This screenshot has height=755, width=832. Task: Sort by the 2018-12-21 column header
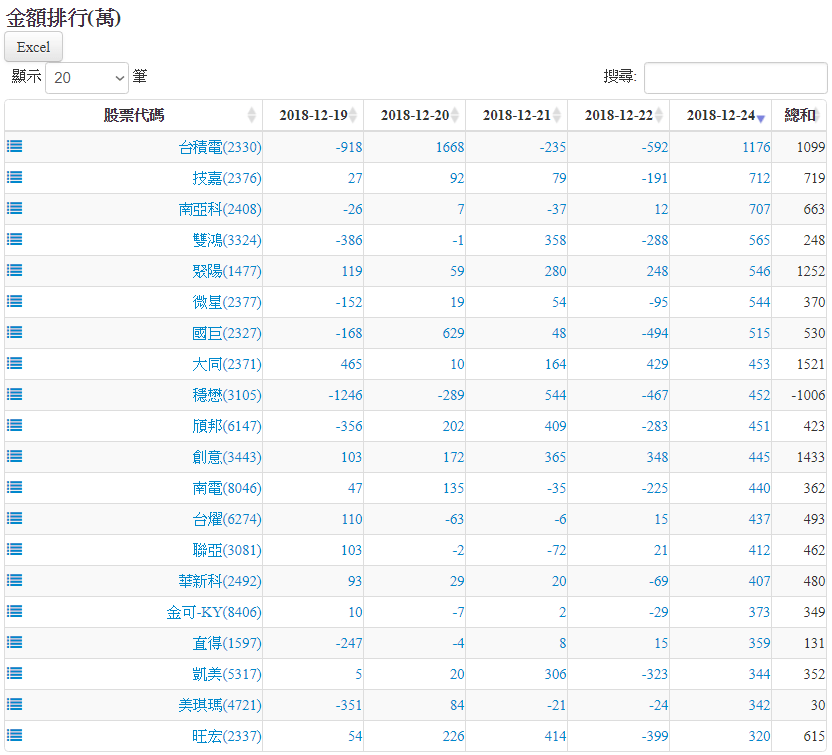click(516, 115)
